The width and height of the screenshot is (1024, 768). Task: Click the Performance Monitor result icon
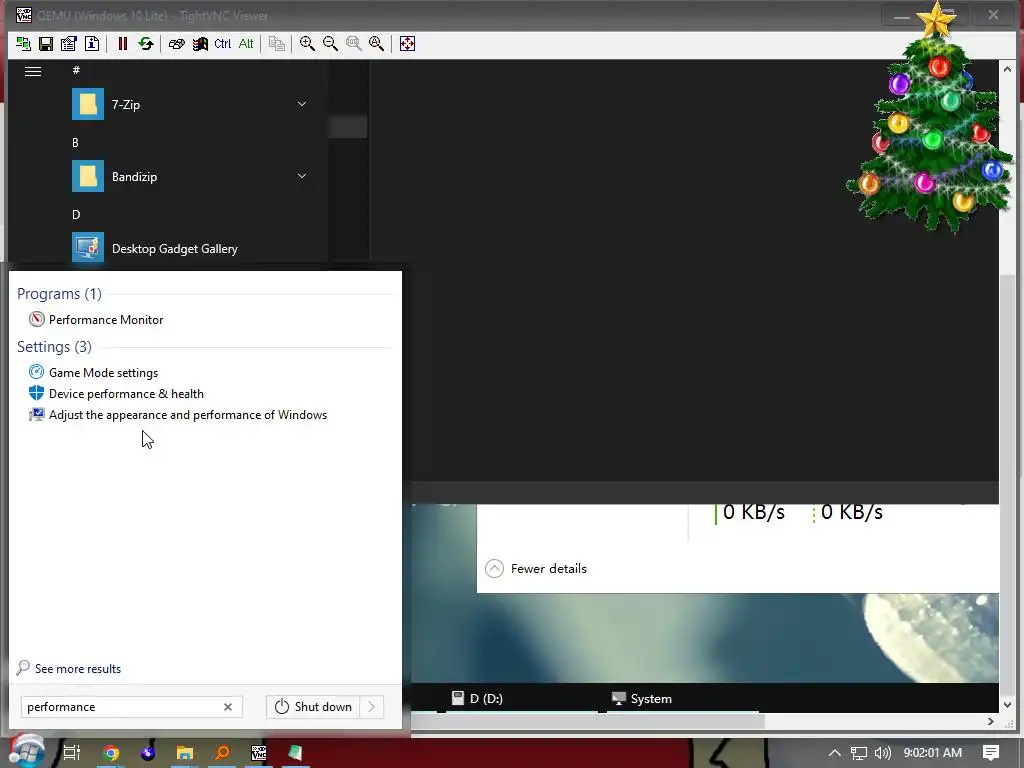click(x=37, y=319)
